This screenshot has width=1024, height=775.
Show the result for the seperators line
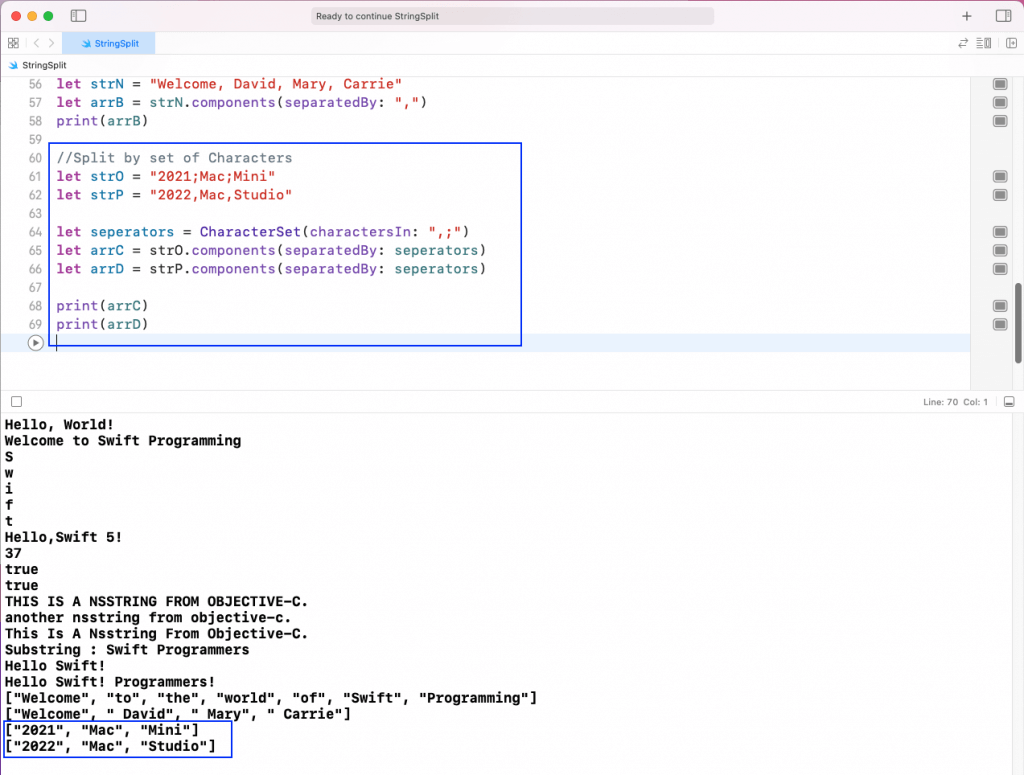[x=999, y=232]
